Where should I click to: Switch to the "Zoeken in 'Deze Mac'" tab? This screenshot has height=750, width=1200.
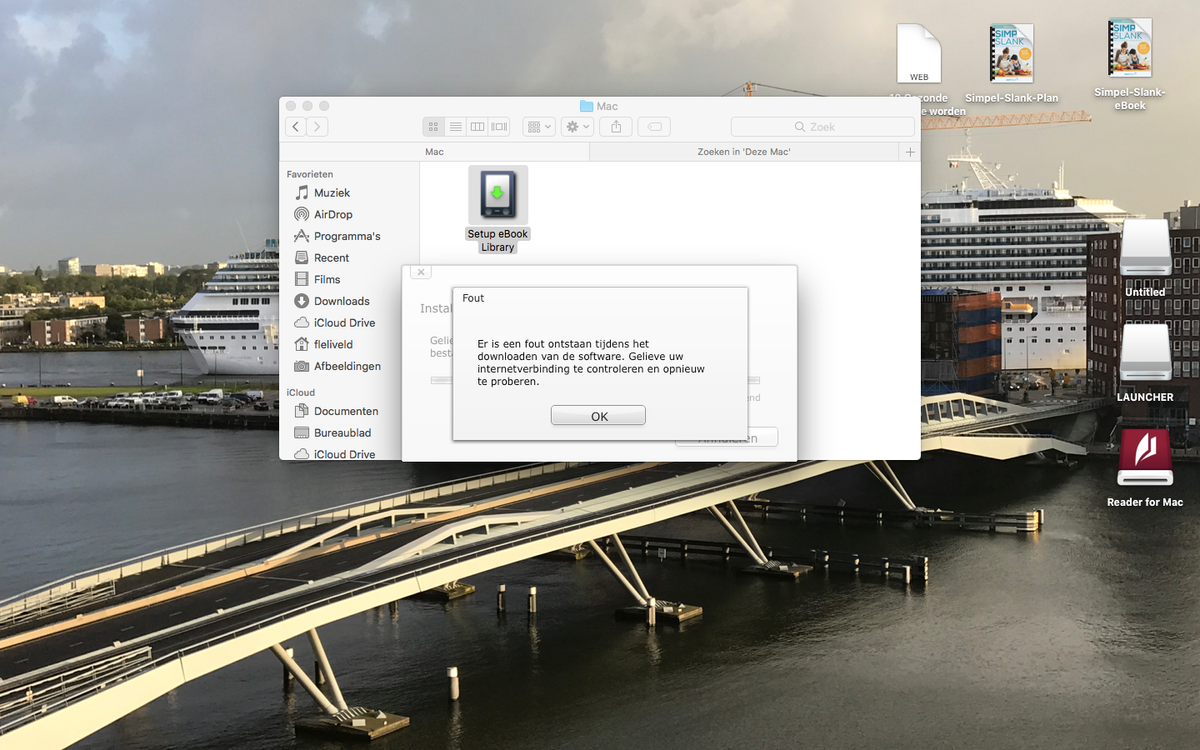(744, 152)
